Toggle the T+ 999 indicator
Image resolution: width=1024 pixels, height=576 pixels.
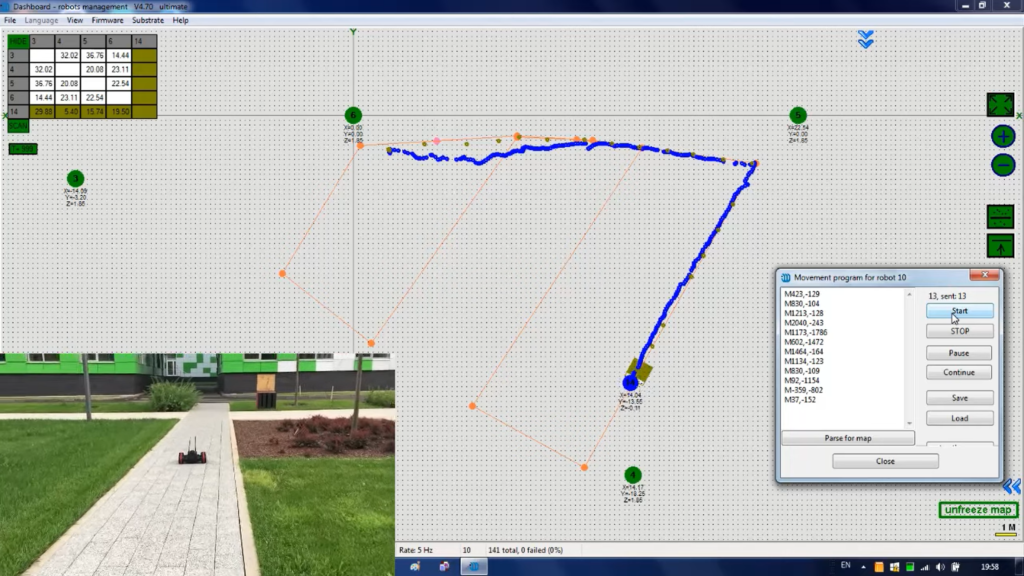pyautogui.click(x=22, y=149)
